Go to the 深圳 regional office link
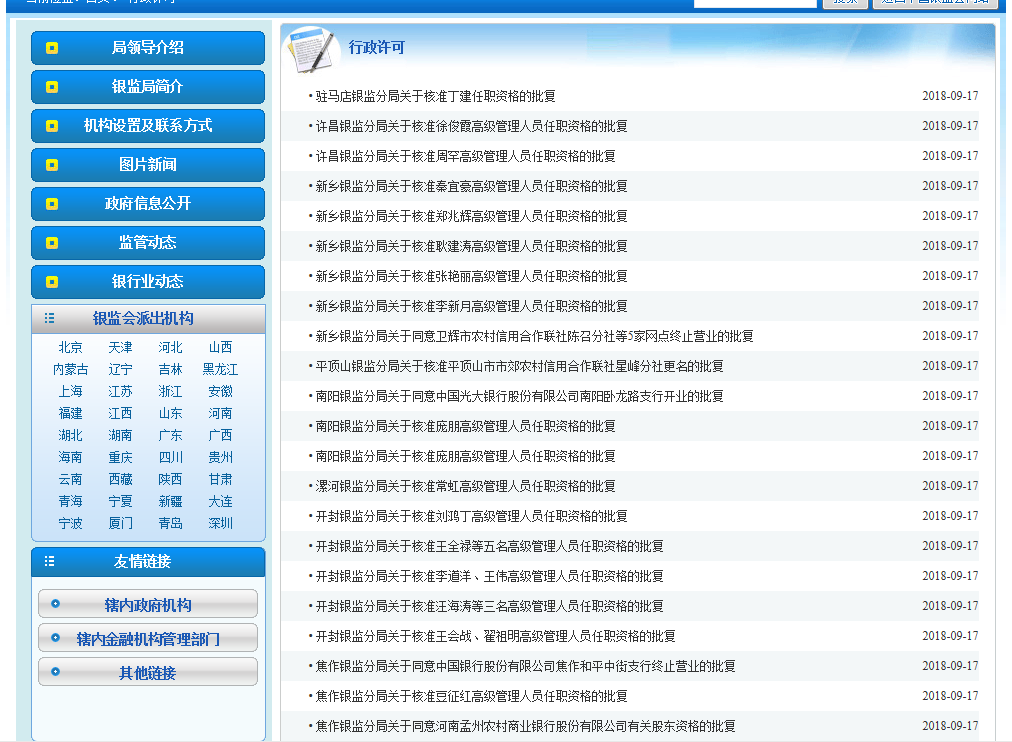Image resolution: width=1012 pixels, height=742 pixels. [221, 524]
